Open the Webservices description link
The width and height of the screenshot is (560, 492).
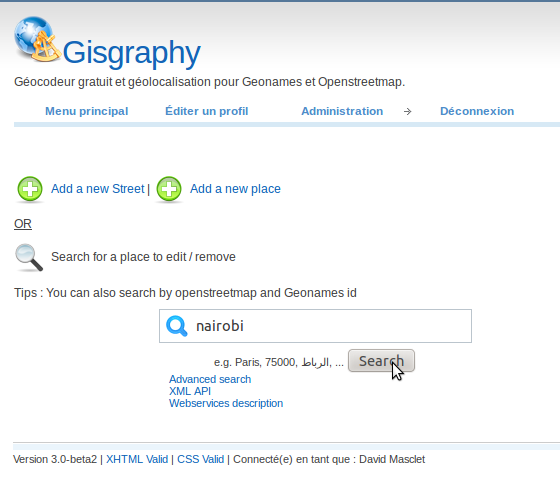[226, 403]
